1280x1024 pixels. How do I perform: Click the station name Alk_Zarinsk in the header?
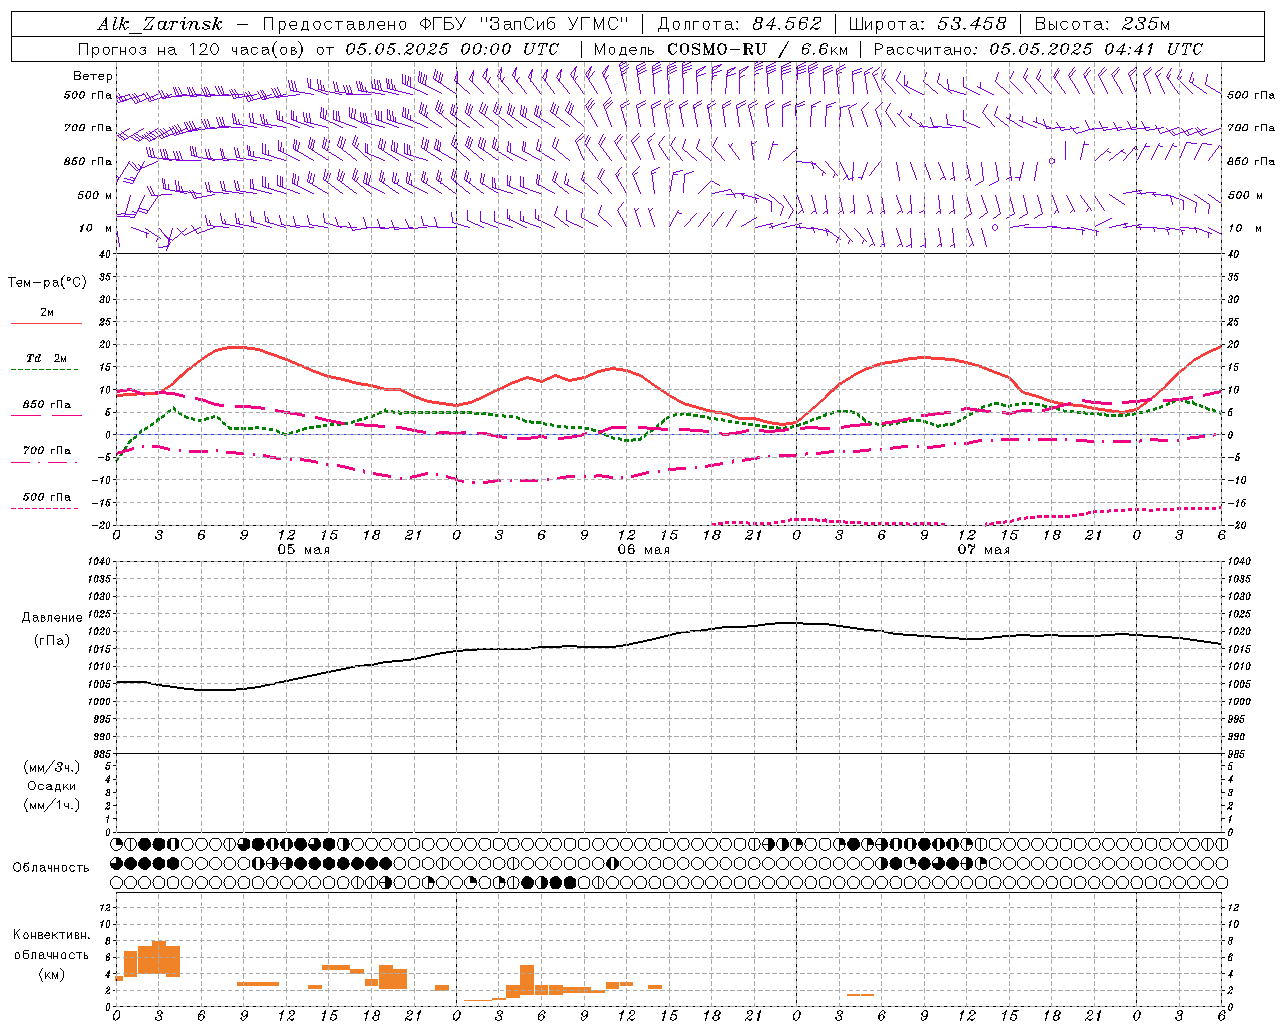(x=160, y=24)
